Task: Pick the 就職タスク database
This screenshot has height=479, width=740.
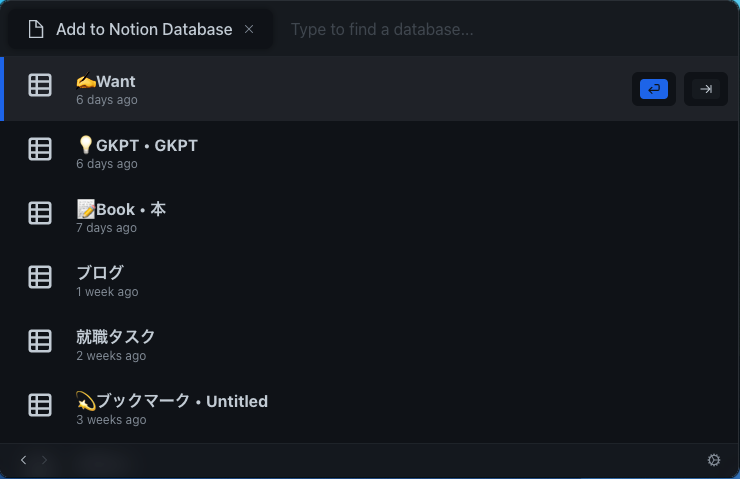Action: 370,345
